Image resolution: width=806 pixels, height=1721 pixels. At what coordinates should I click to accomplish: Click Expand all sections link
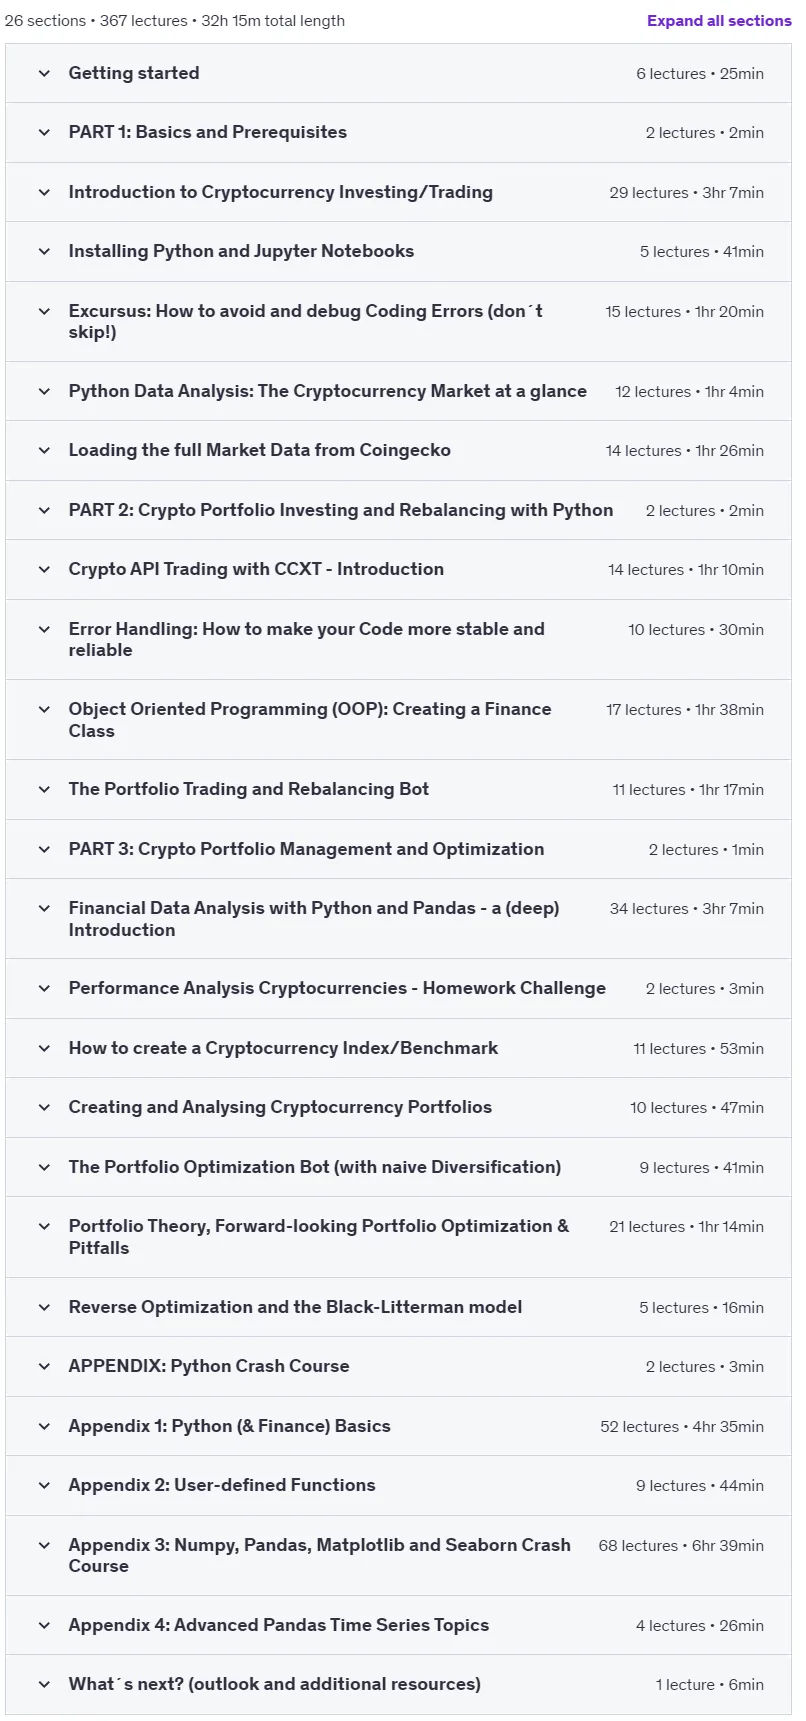pos(719,20)
